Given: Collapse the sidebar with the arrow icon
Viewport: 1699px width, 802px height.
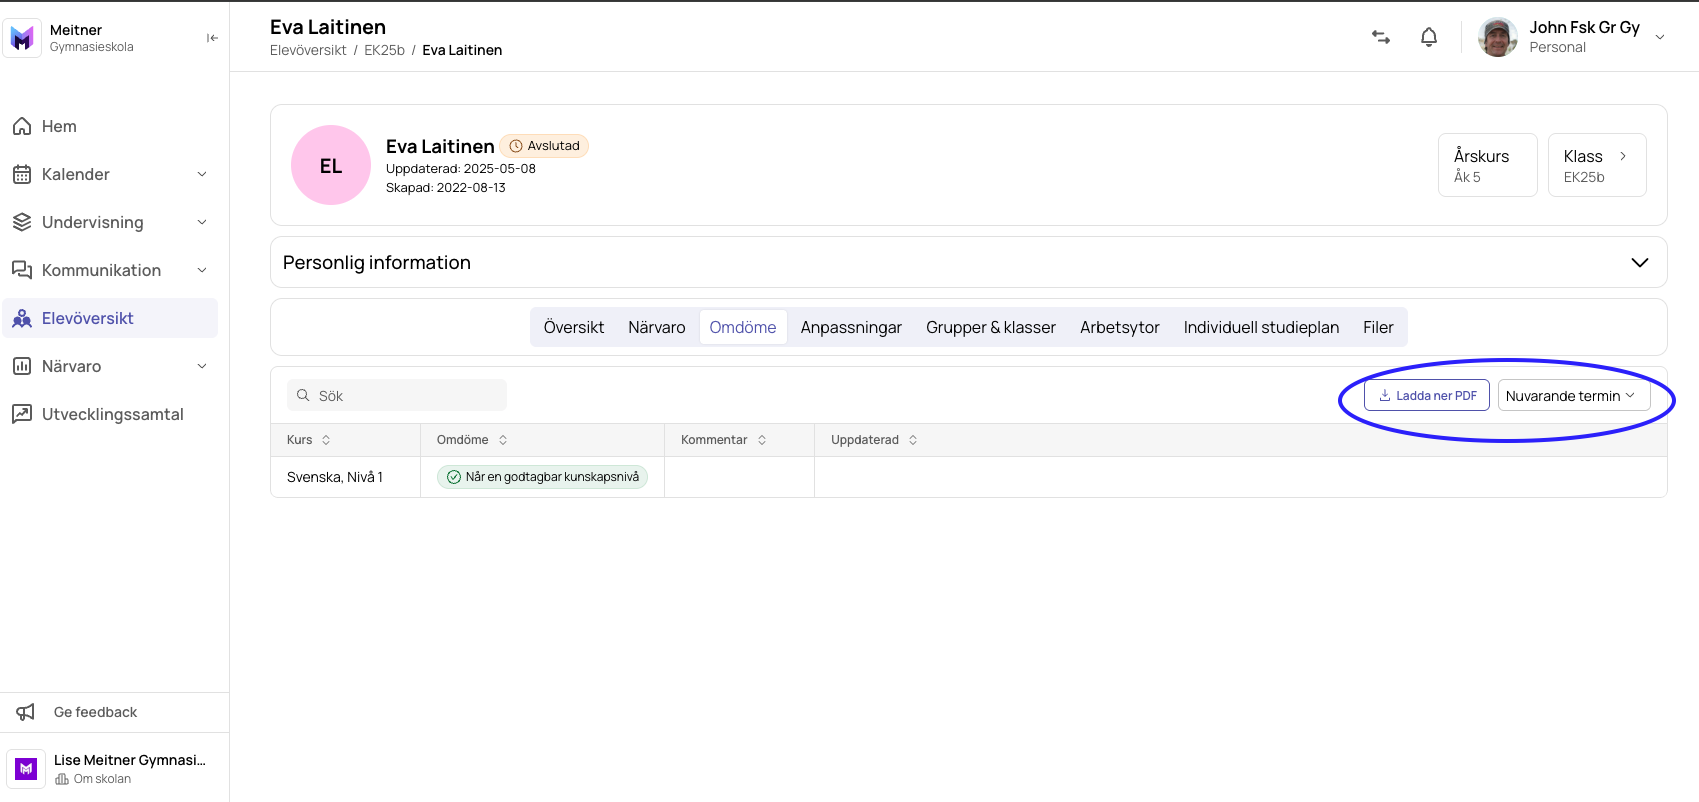Looking at the screenshot, I should [x=212, y=38].
